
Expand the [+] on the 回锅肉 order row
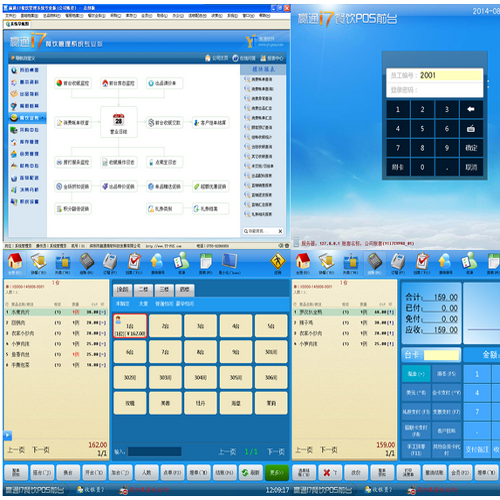pyautogui.click(x=103, y=323)
